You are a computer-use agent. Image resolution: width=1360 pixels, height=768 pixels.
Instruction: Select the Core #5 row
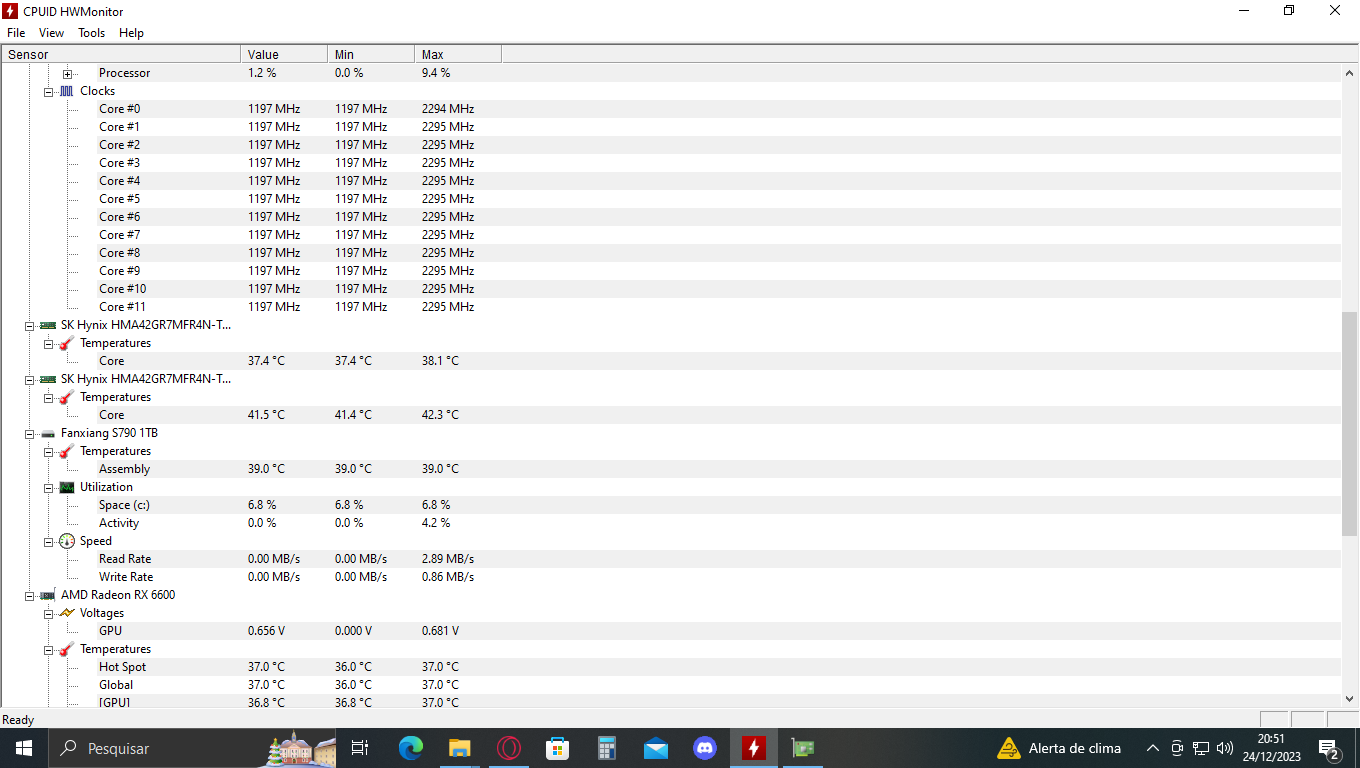coord(671,199)
